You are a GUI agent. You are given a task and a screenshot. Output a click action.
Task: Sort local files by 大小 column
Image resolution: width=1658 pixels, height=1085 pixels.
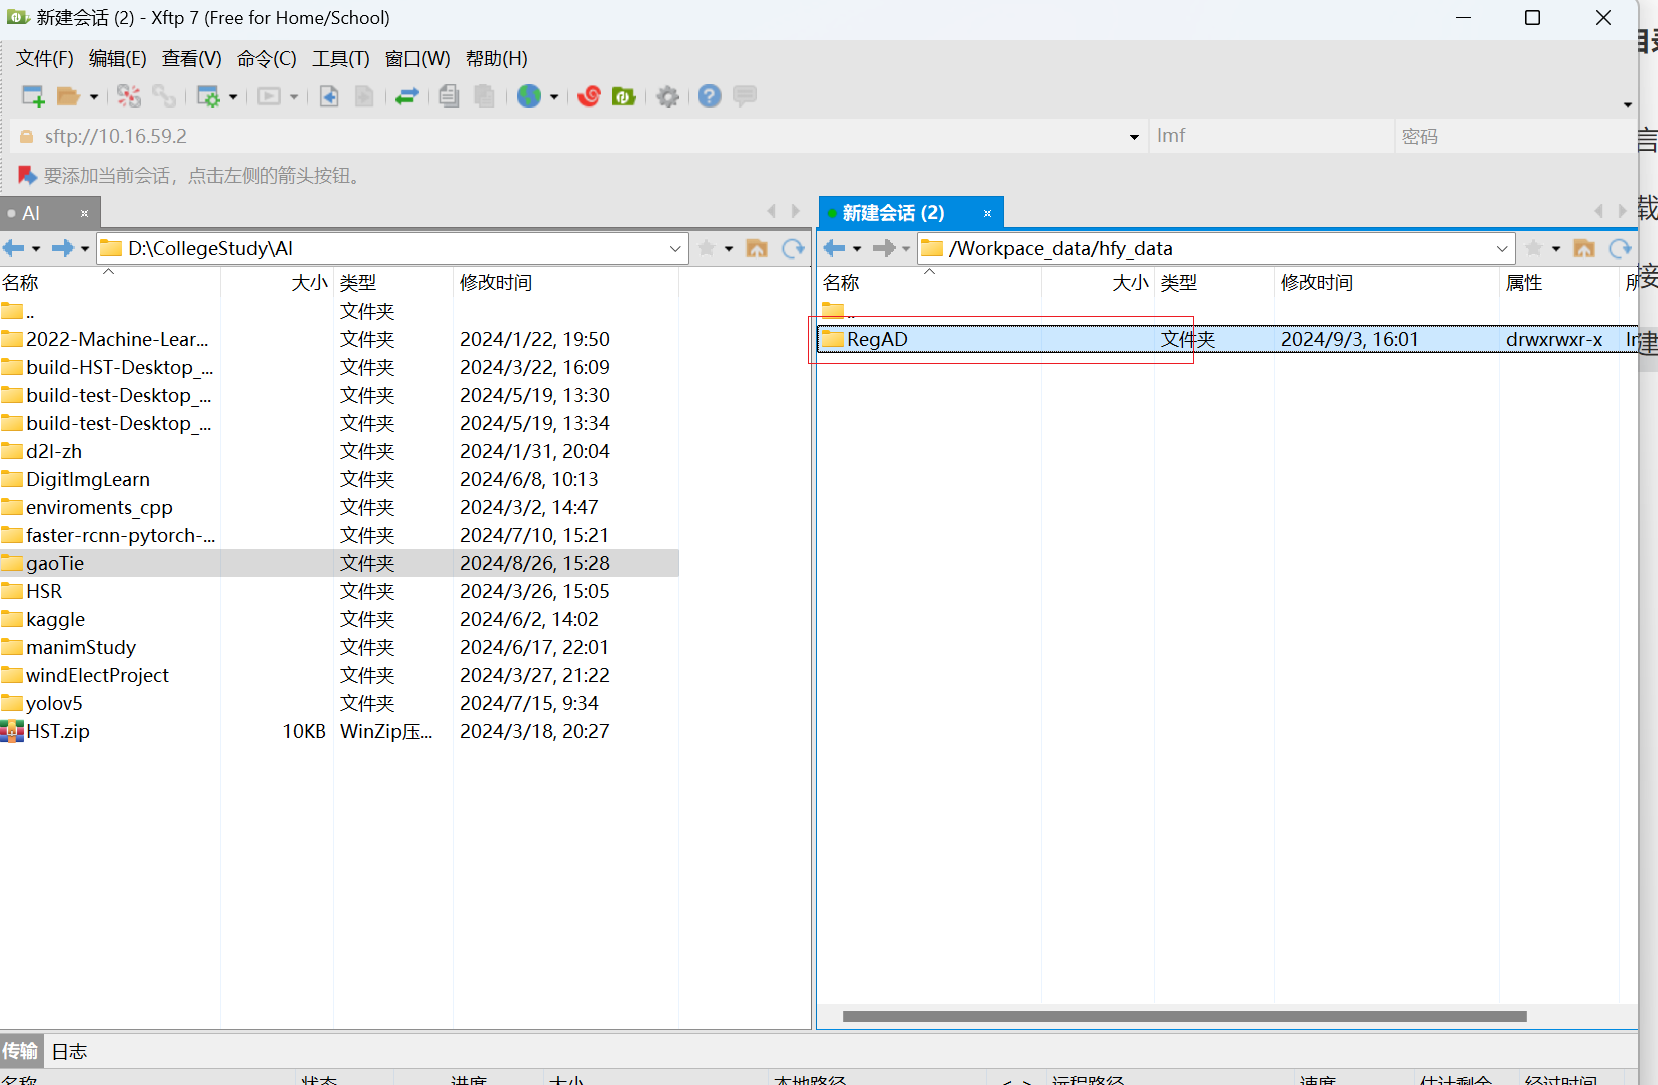point(277,283)
